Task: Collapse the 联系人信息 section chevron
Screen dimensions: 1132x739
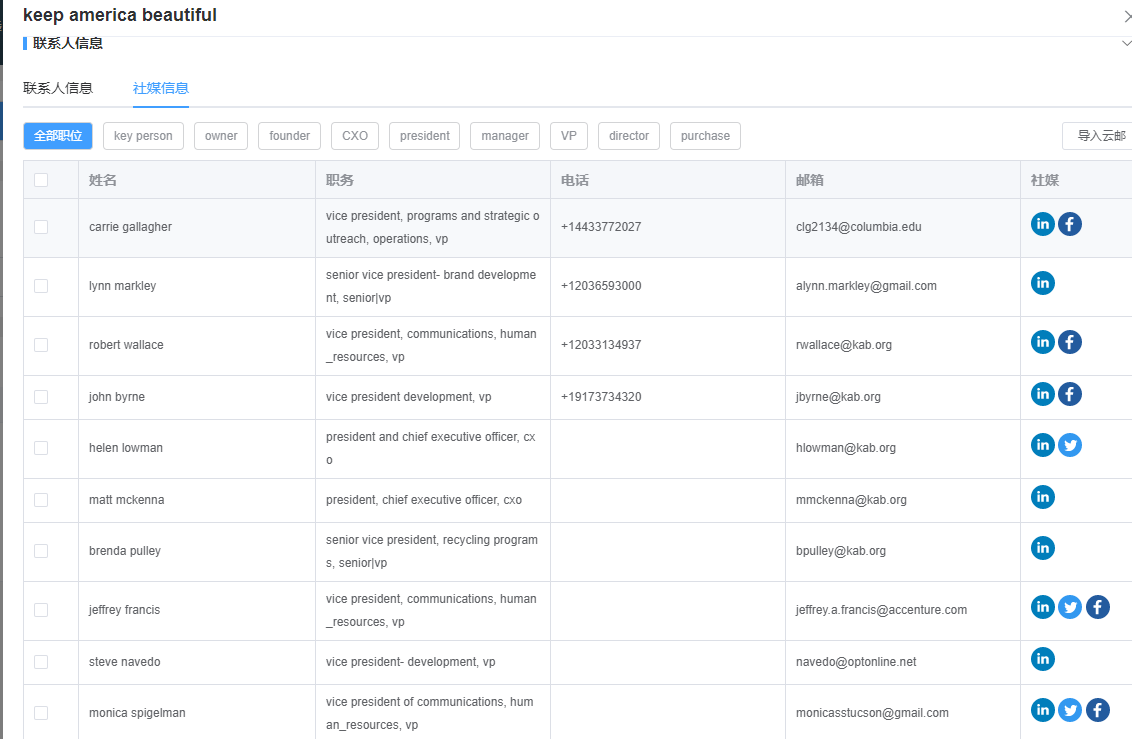Action: pos(1126,43)
